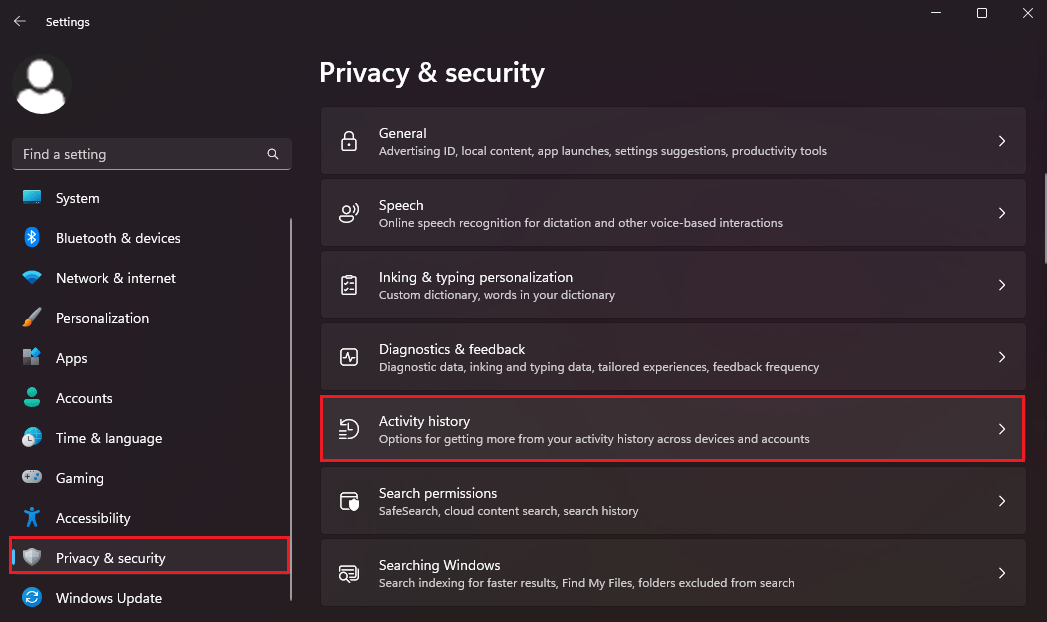The height and width of the screenshot is (622, 1047).
Task: Select Personalization in sidebar
Action: (150, 318)
